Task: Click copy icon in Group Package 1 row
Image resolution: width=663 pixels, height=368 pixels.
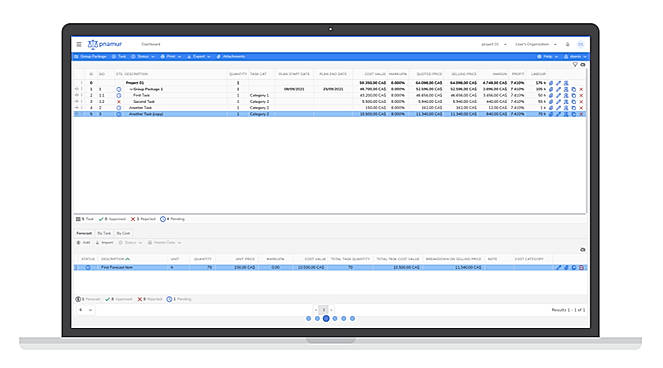Action: tap(574, 89)
